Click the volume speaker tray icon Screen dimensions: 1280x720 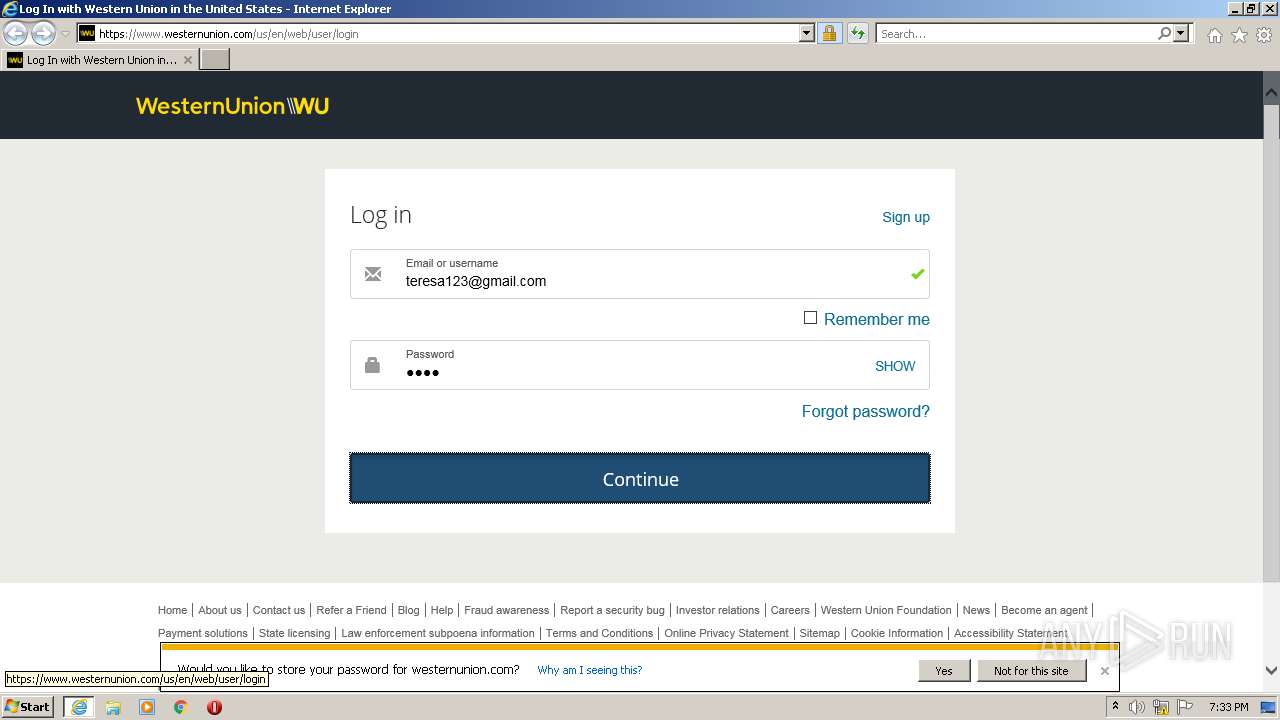tap(1137, 707)
